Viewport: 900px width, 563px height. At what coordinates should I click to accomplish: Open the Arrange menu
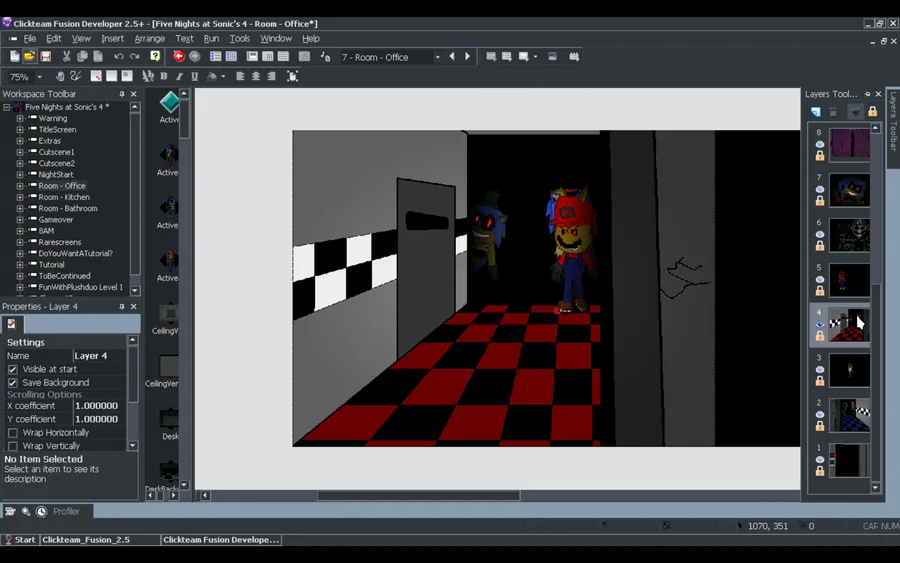click(x=149, y=38)
